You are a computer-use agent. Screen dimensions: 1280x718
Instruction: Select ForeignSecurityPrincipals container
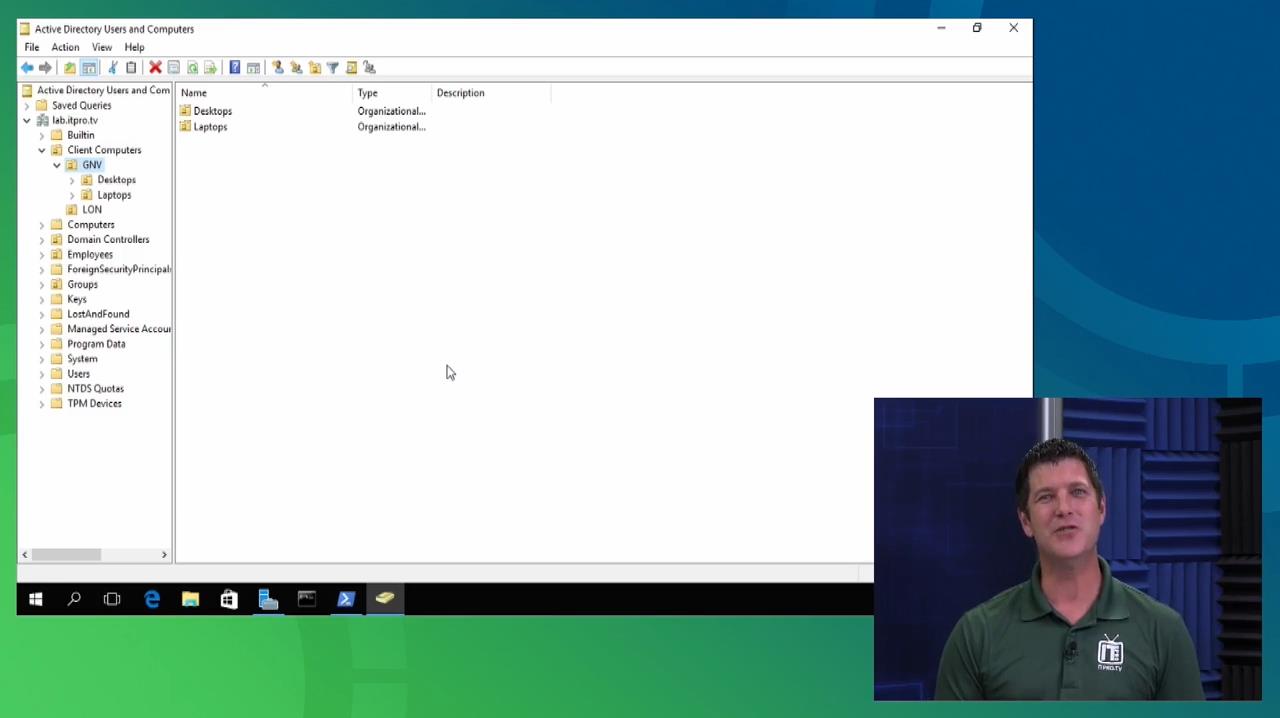(x=118, y=269)
